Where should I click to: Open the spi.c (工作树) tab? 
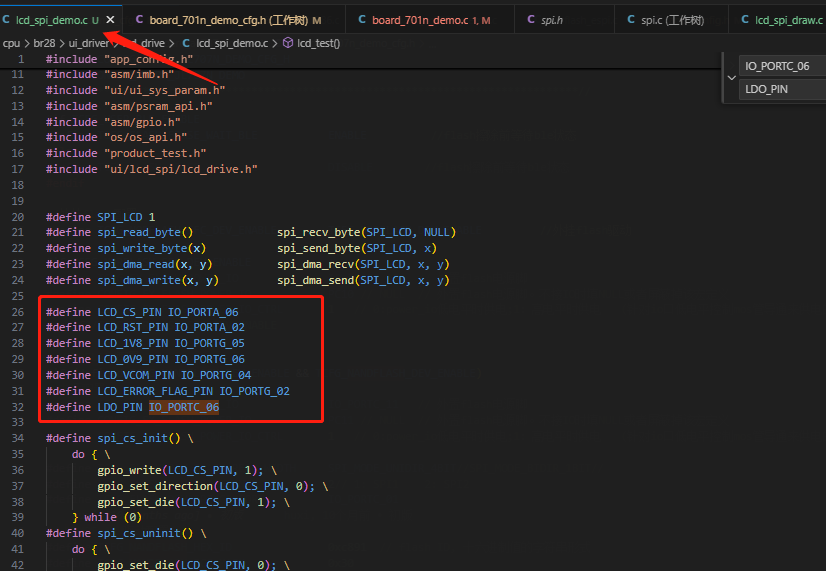click(x=672, y=20)
